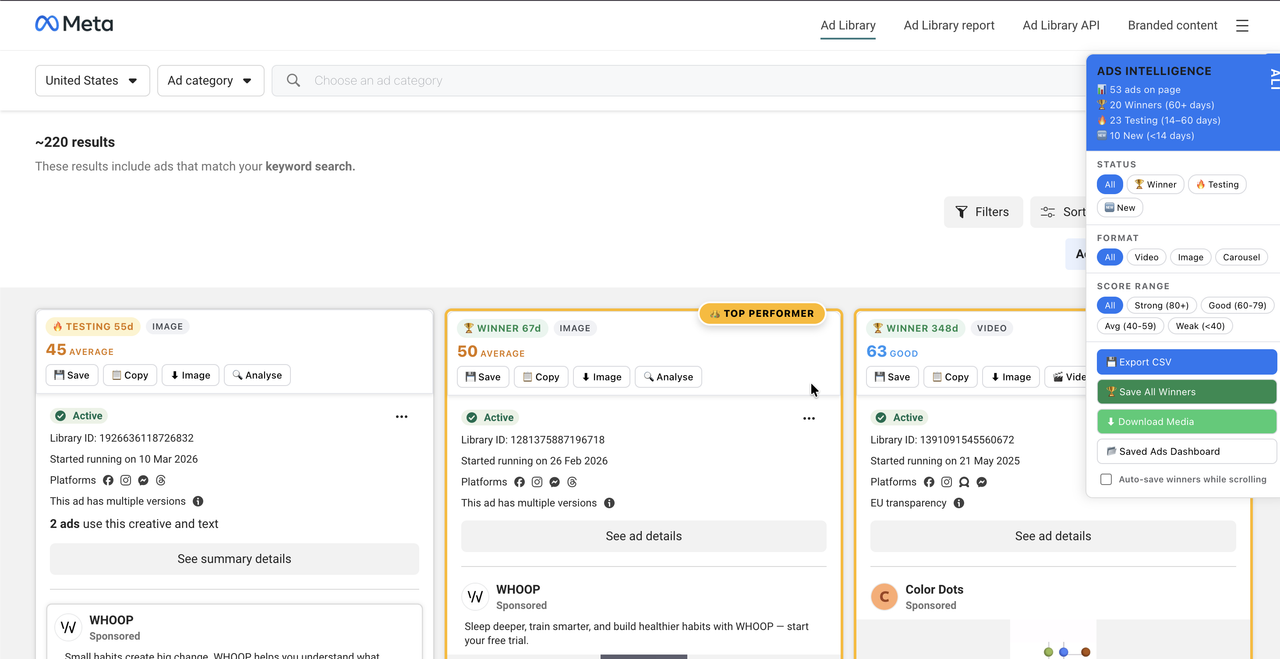Open the hamburger menu in the header
The image size is (1280, 659).
click(1242, 26)
